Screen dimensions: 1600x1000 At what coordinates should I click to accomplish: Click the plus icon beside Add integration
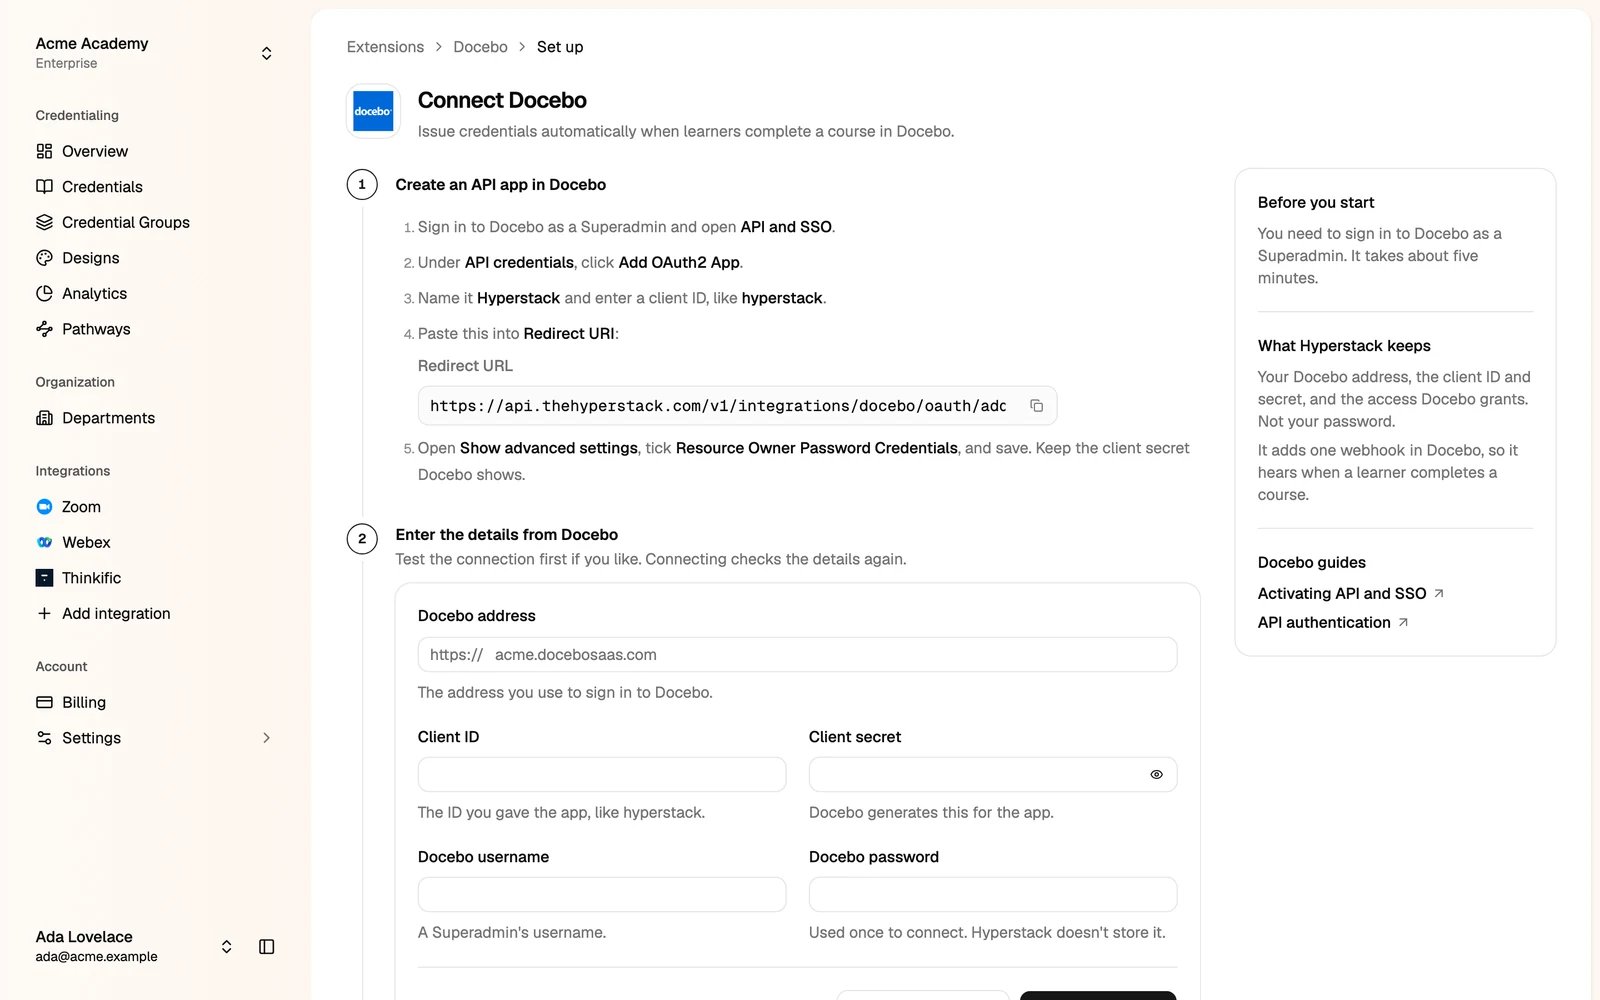[x=44, y=613]
